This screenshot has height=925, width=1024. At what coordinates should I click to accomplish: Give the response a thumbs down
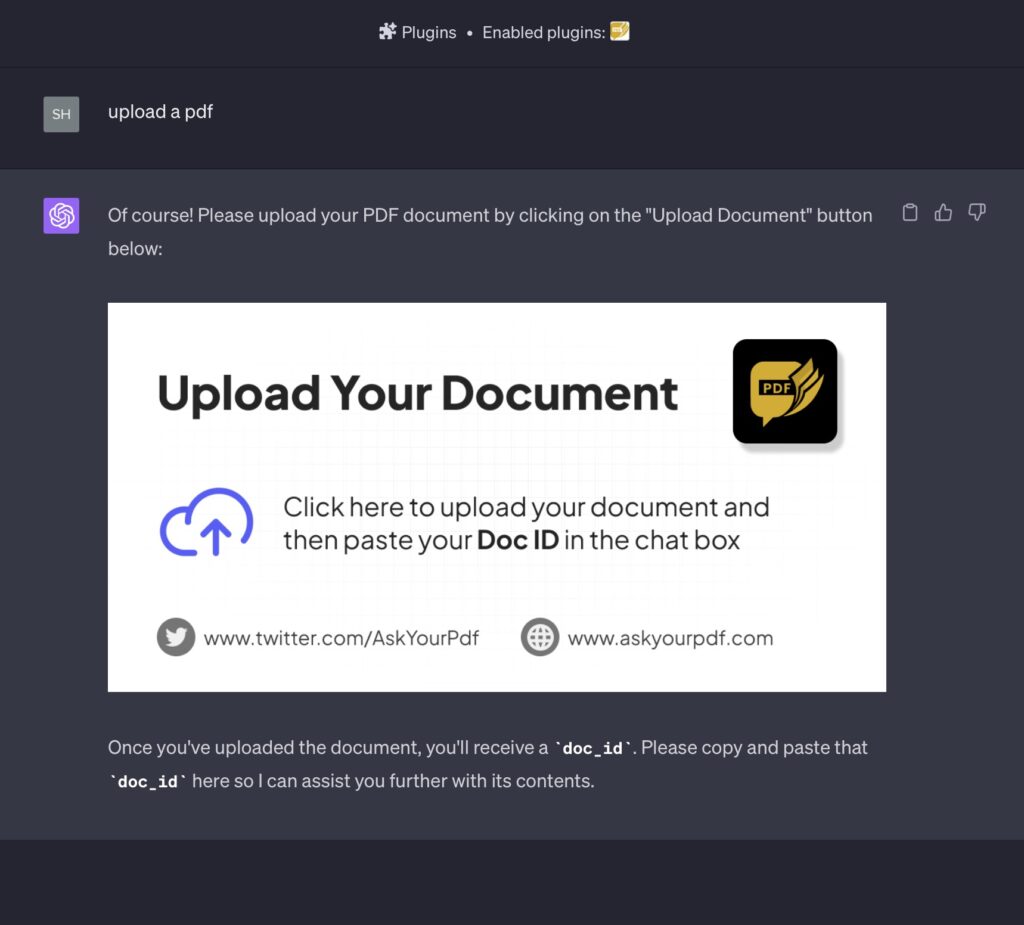(x=977, y=212)
